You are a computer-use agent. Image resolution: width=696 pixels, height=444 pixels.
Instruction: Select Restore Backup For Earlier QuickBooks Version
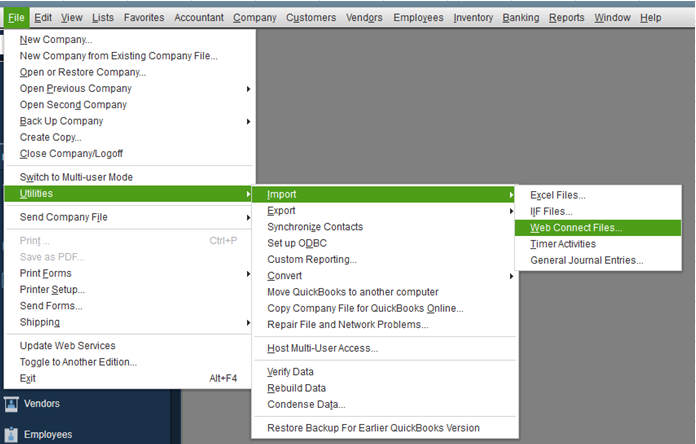tap(385, 428)
